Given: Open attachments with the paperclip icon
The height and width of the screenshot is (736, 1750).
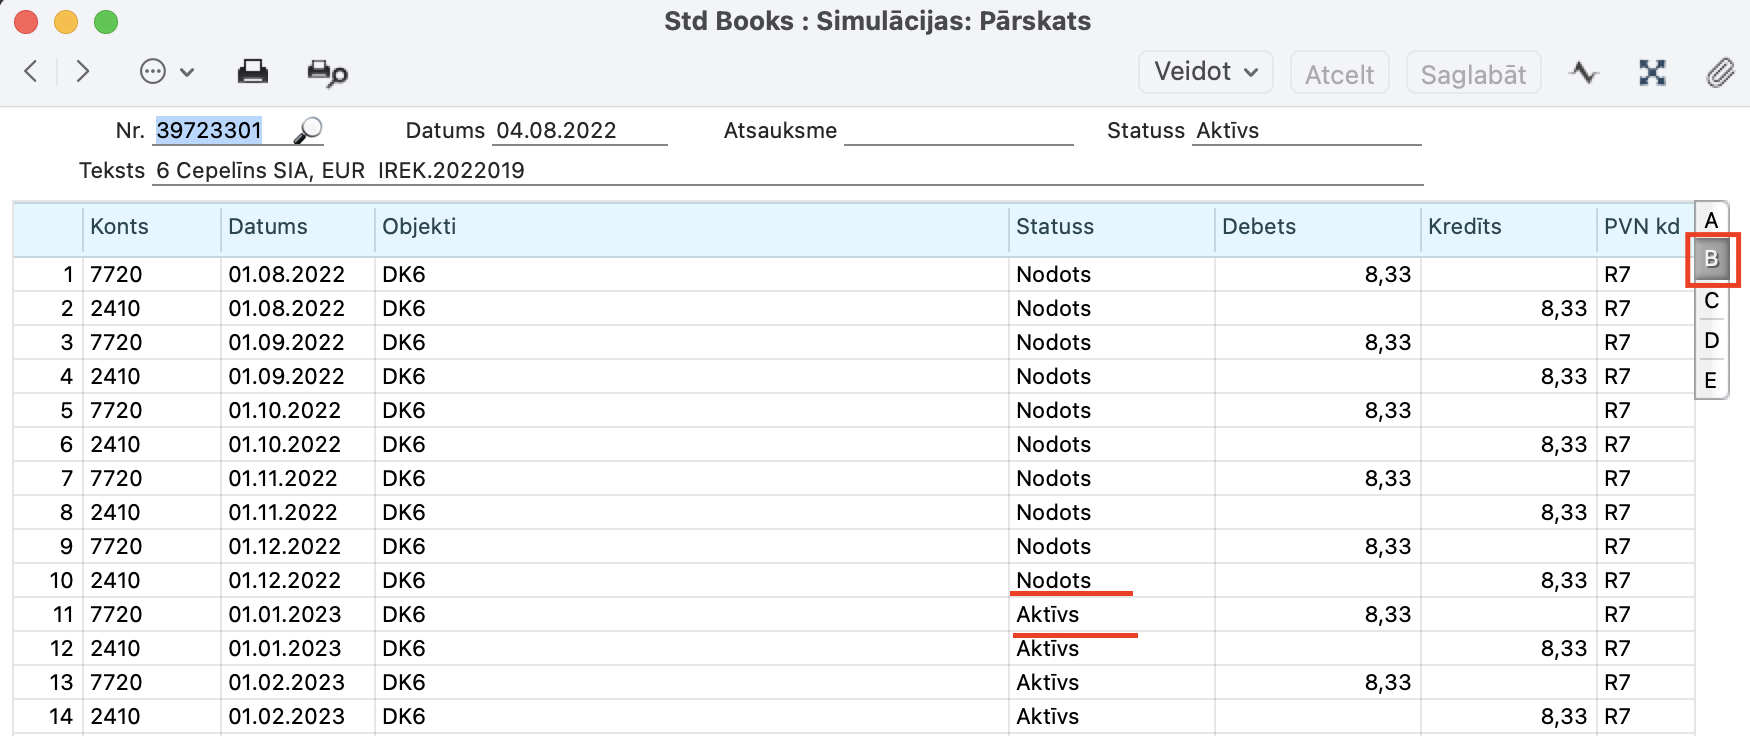Looking at the screenshot, I should (x=1720, y=73).
